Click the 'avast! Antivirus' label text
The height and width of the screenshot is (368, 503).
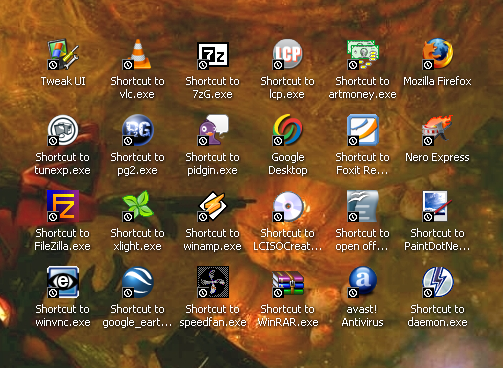362,316
